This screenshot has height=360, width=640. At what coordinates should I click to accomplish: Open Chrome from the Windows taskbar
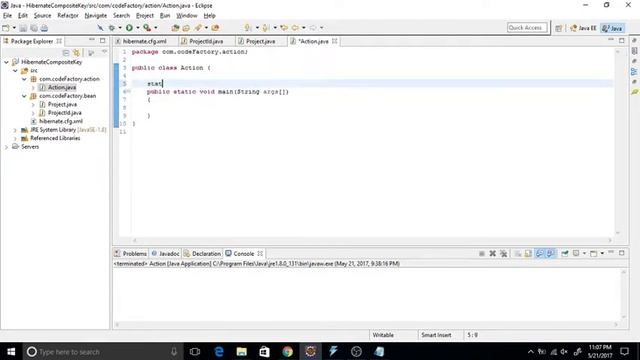(287, 351)
